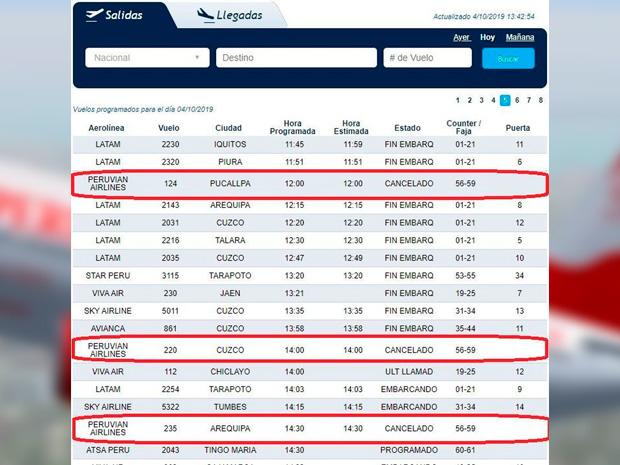Select the Hoy day filter
The width and height of the screenshot is (620, 465).
(x=487, y=37)
